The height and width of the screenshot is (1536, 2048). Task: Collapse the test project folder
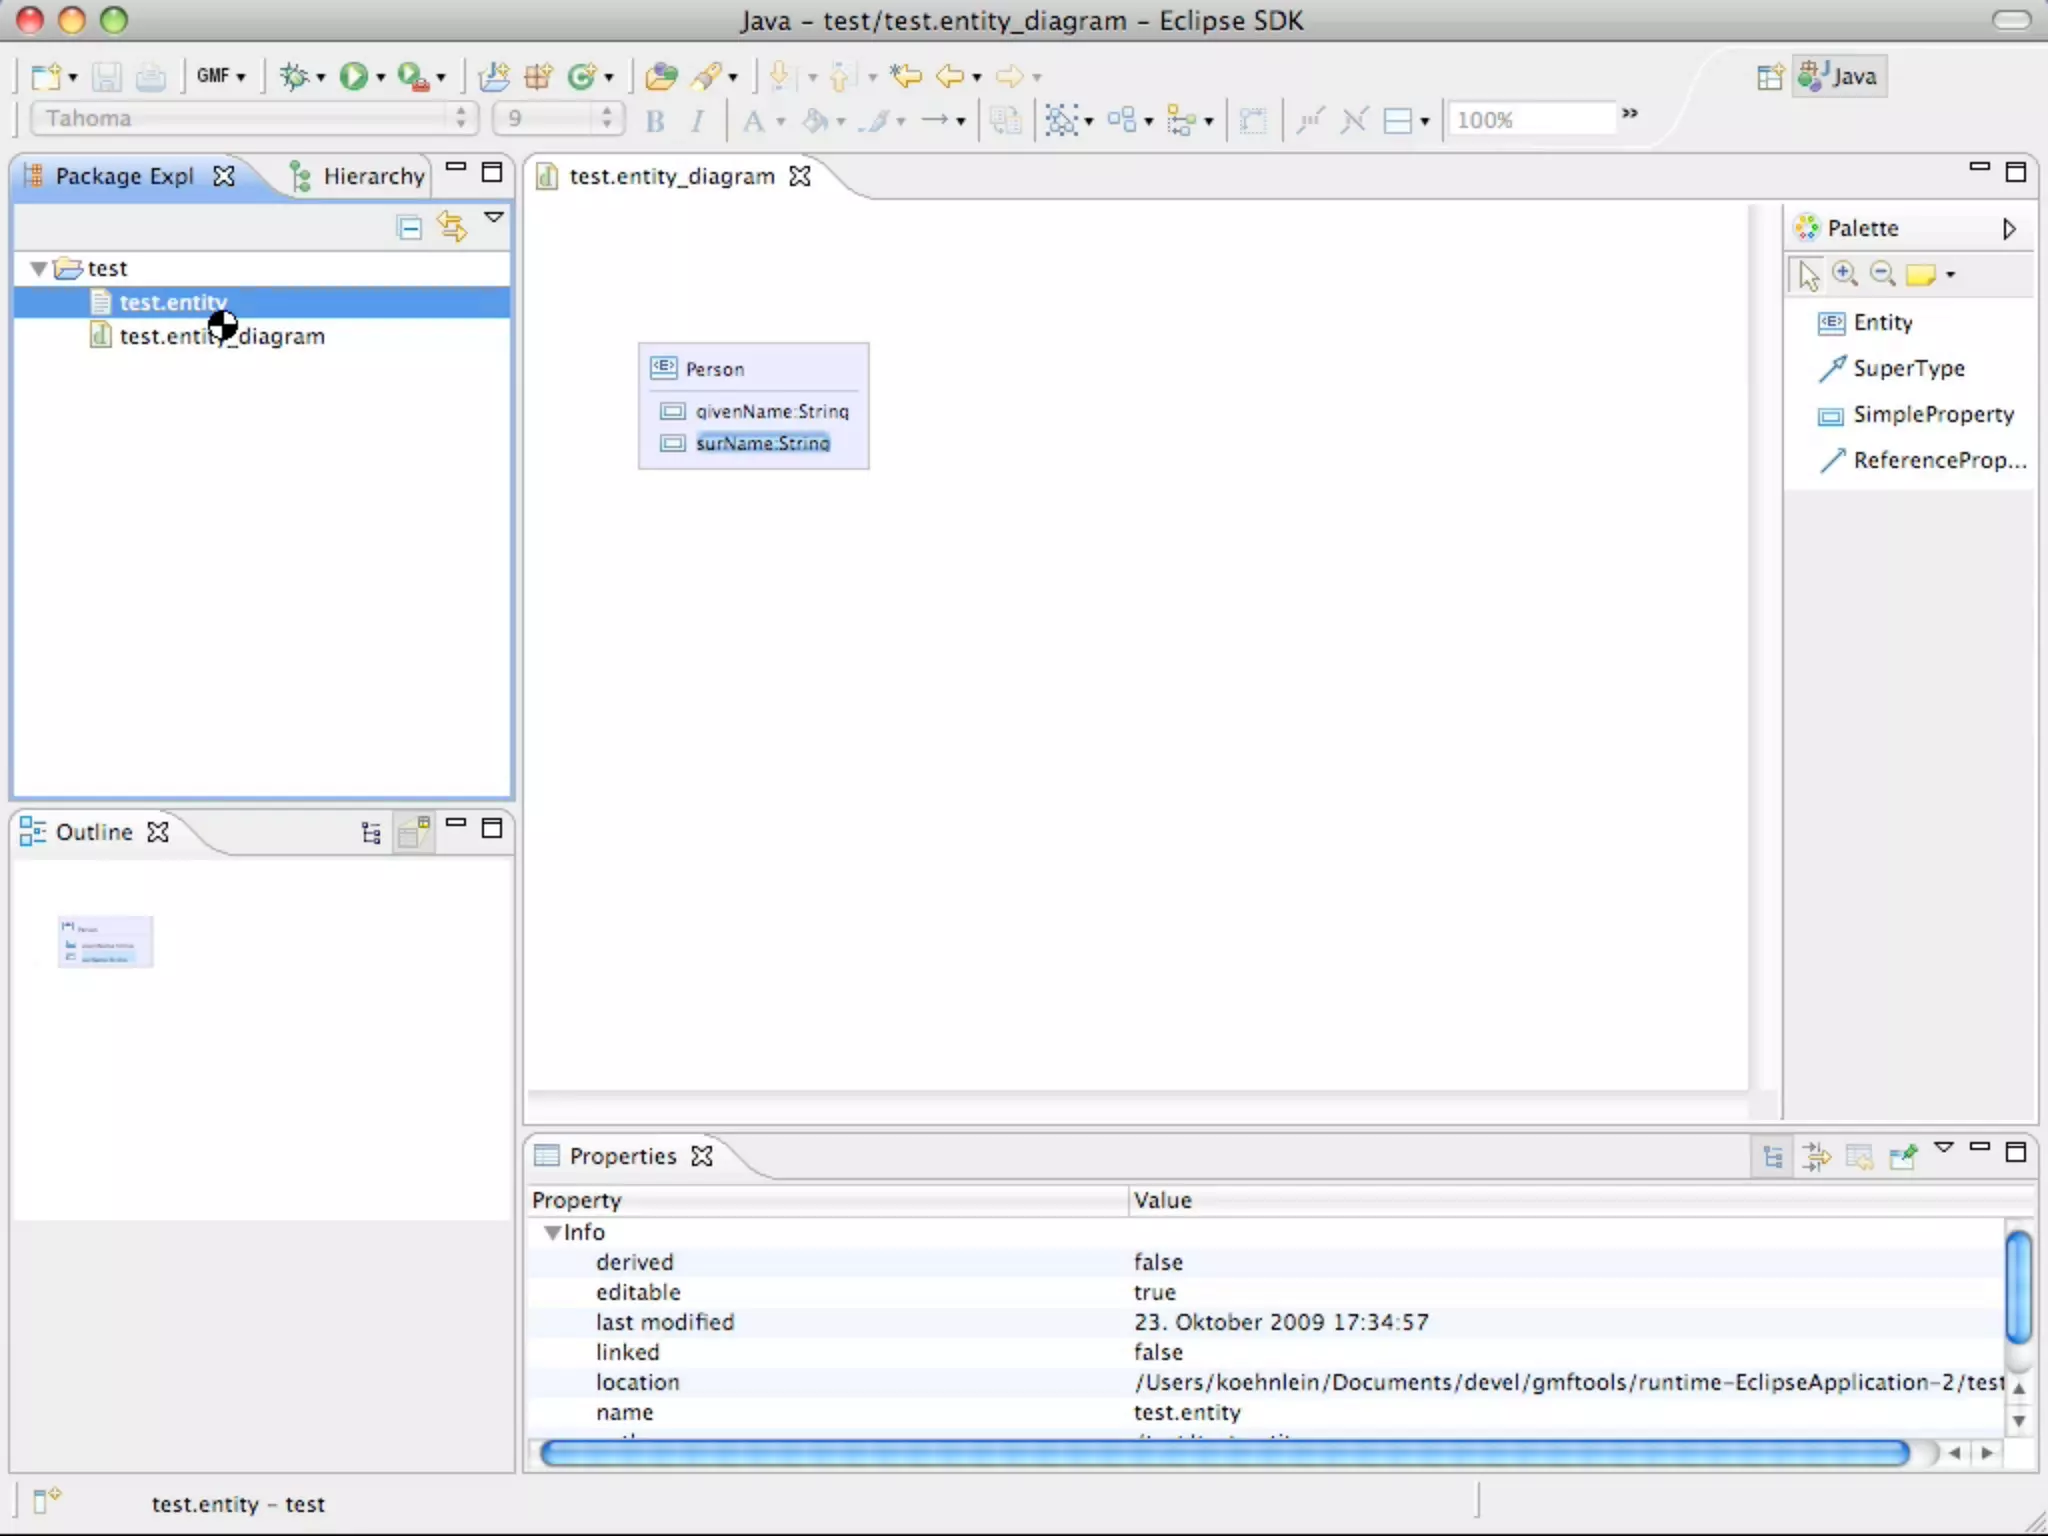pos(38,268)
